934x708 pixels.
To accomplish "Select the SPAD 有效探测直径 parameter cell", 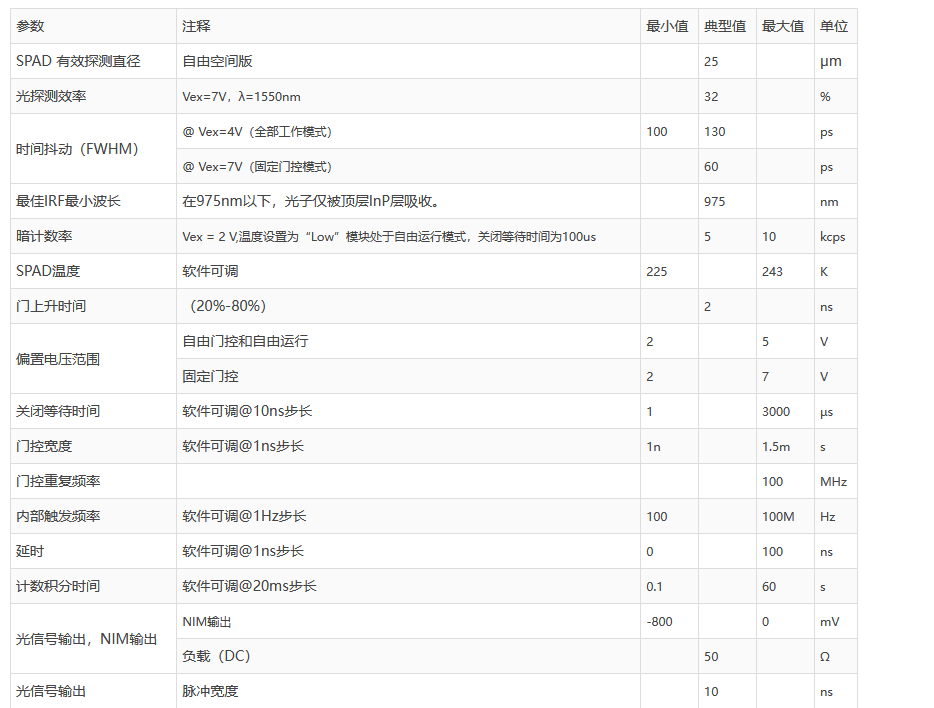I will click(x=78, y=61).
